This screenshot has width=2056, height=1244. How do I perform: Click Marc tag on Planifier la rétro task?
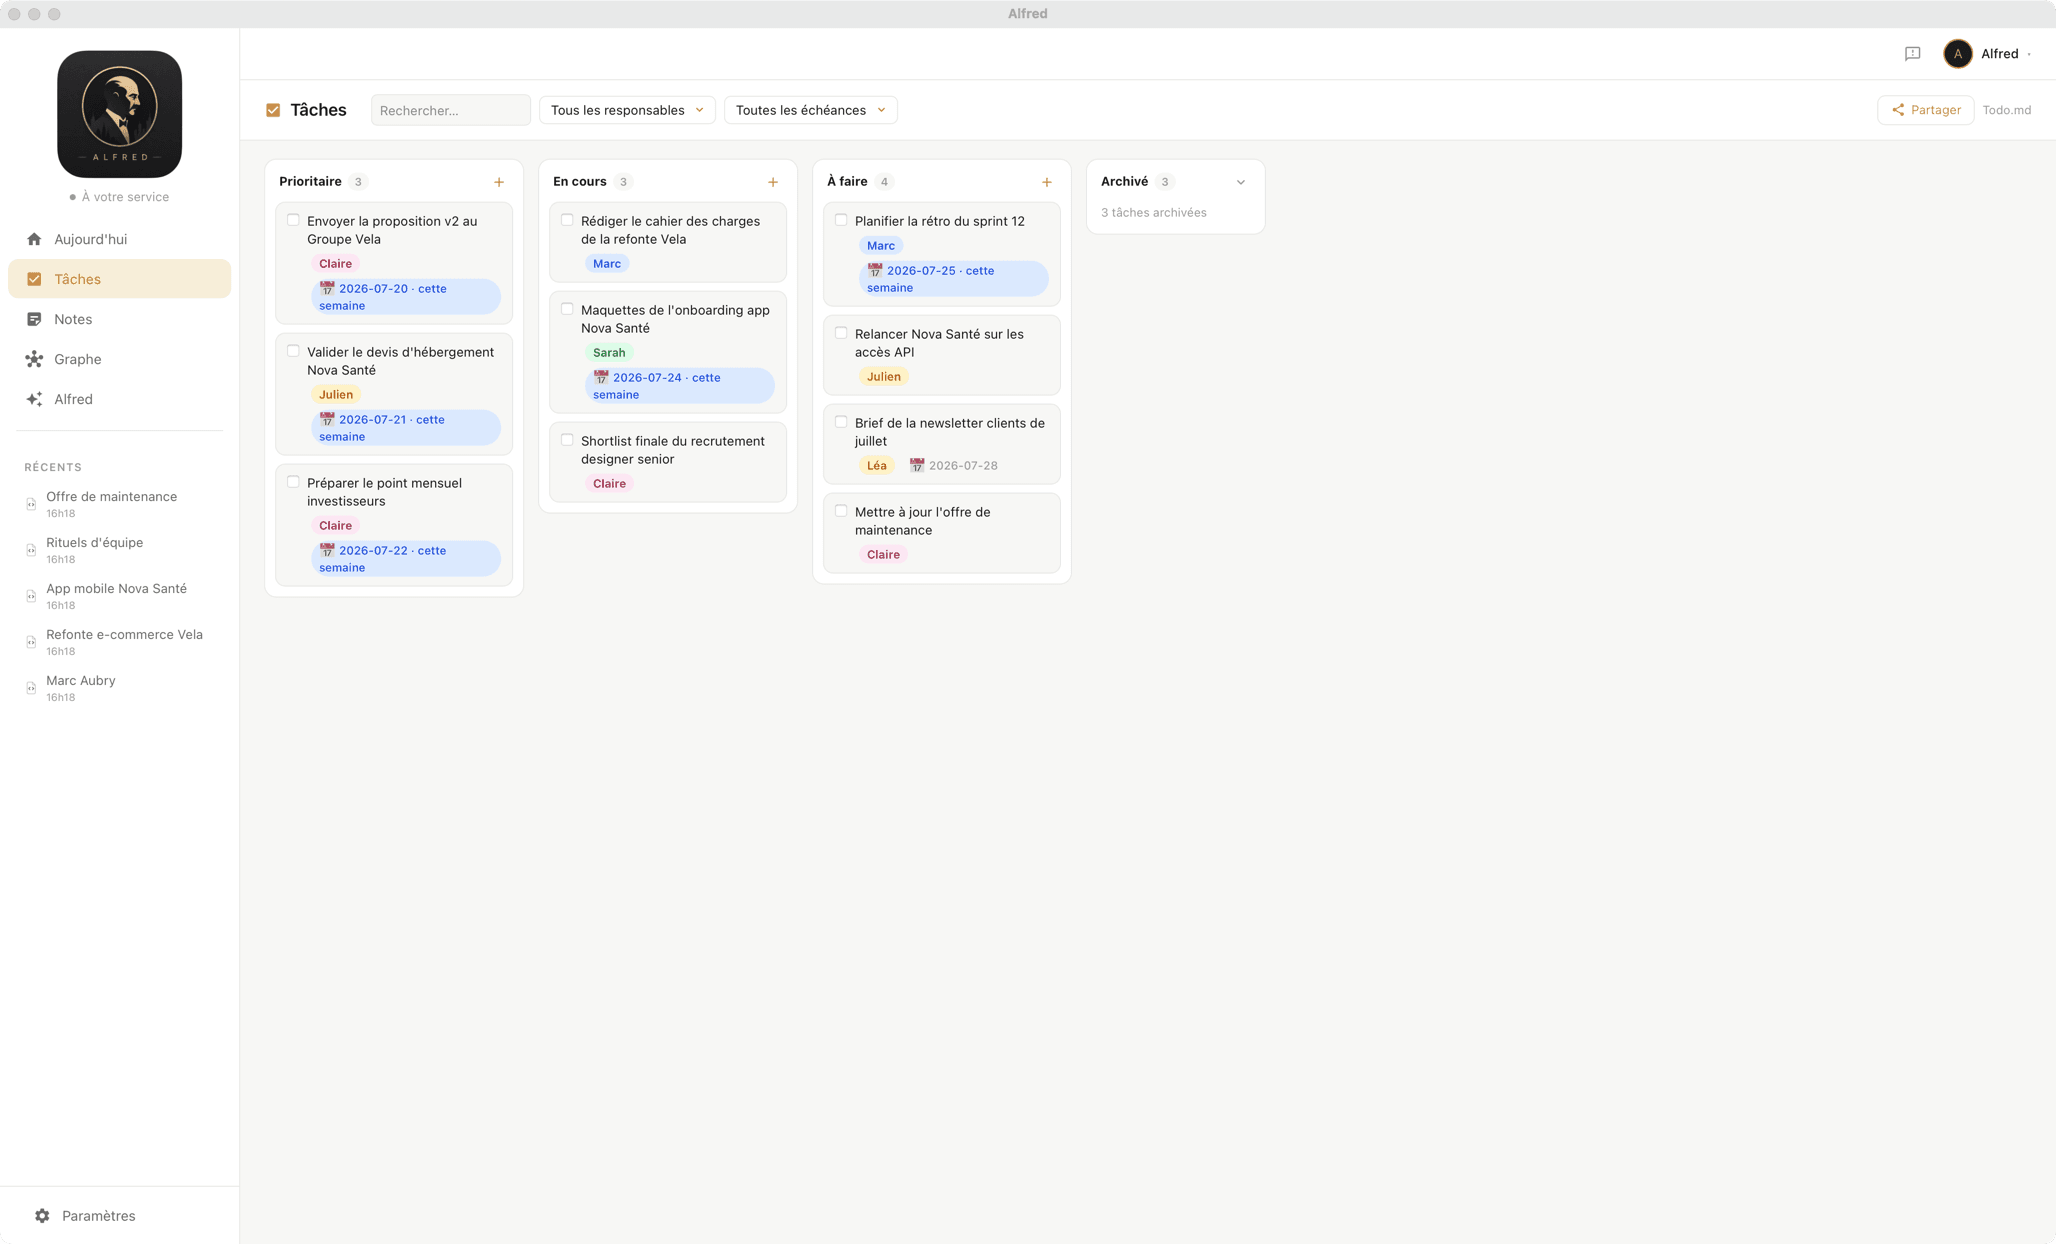tap(880, 245)
